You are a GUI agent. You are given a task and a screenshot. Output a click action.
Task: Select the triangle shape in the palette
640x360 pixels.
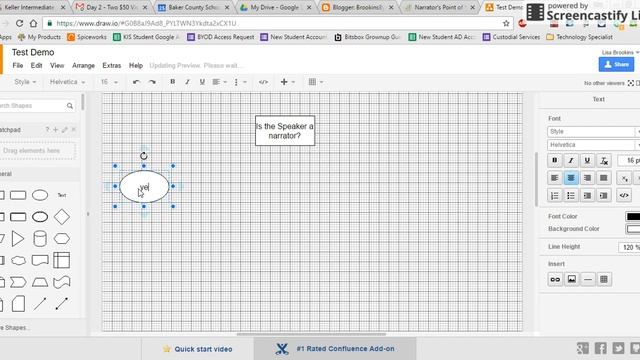[18, 239]
